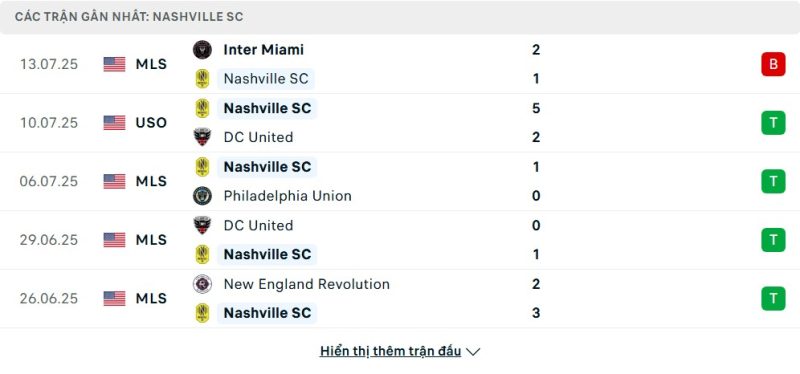Image resolution: width=800 pixels, height=374 pixels.
Task: Click green T badge for 26.06.25 match
Action: click(773, 298)
